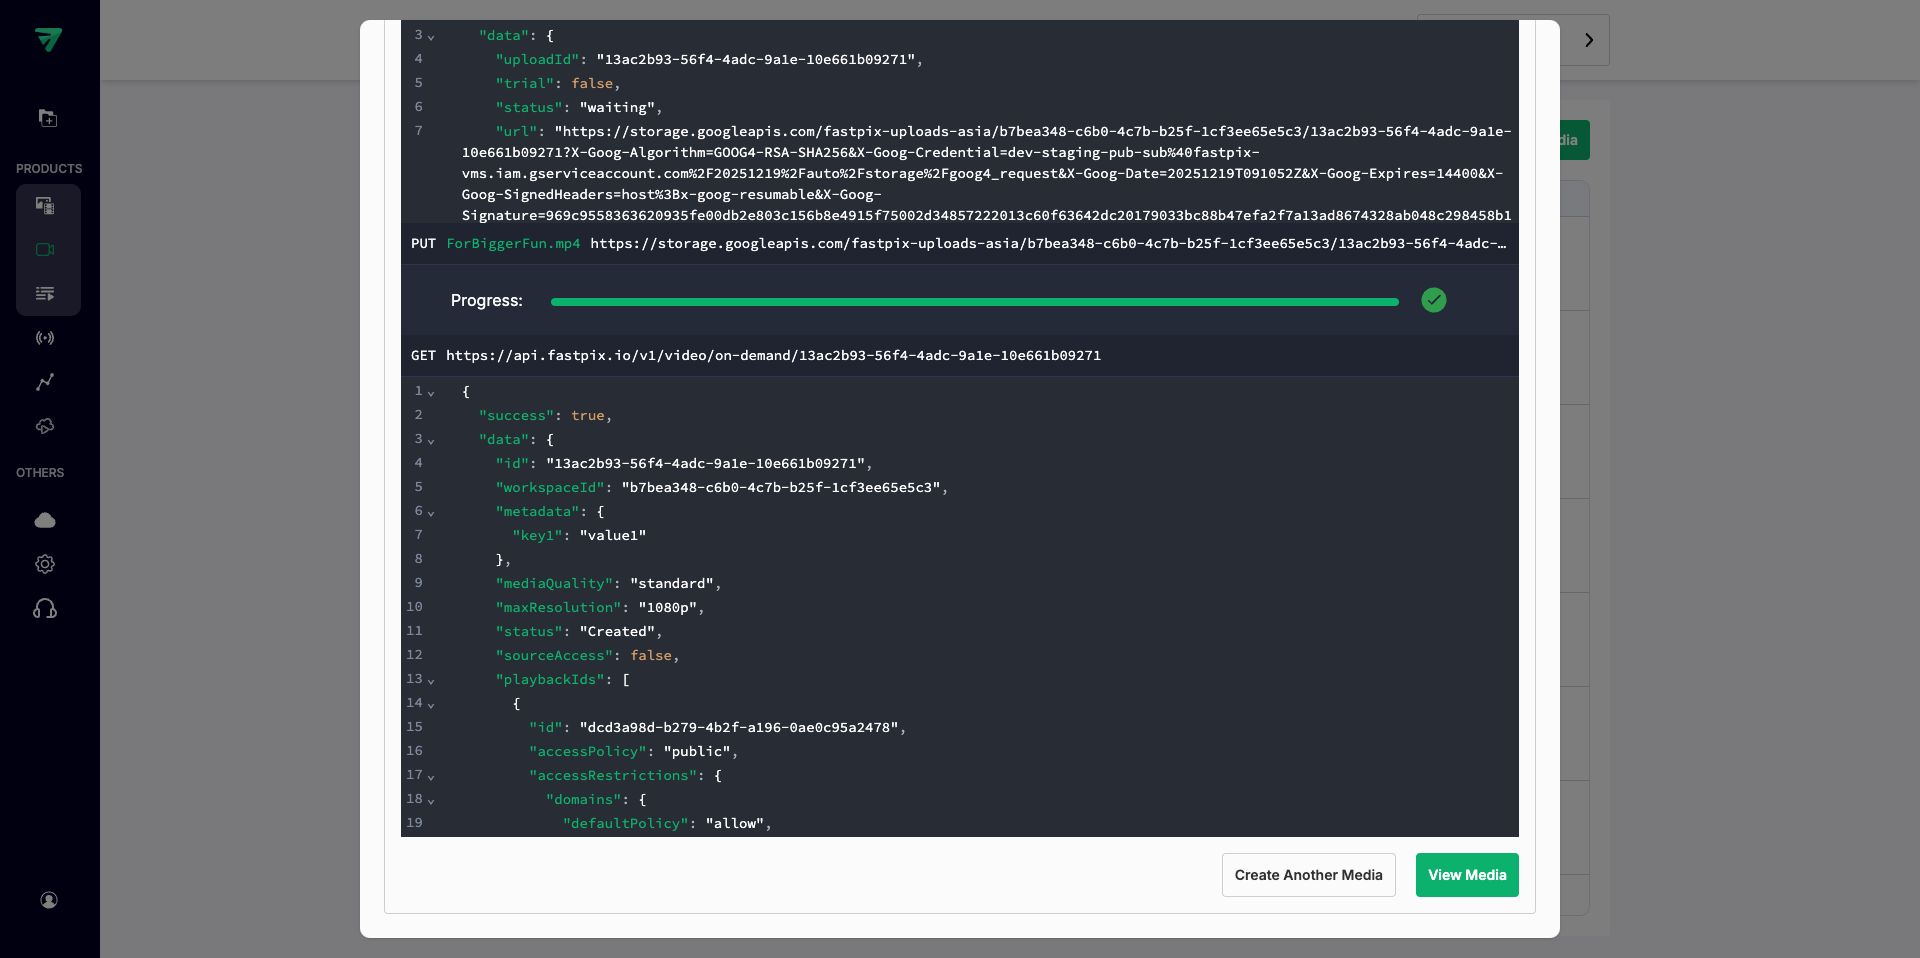Click the FastPix logo in sidebar

[48, 39]
